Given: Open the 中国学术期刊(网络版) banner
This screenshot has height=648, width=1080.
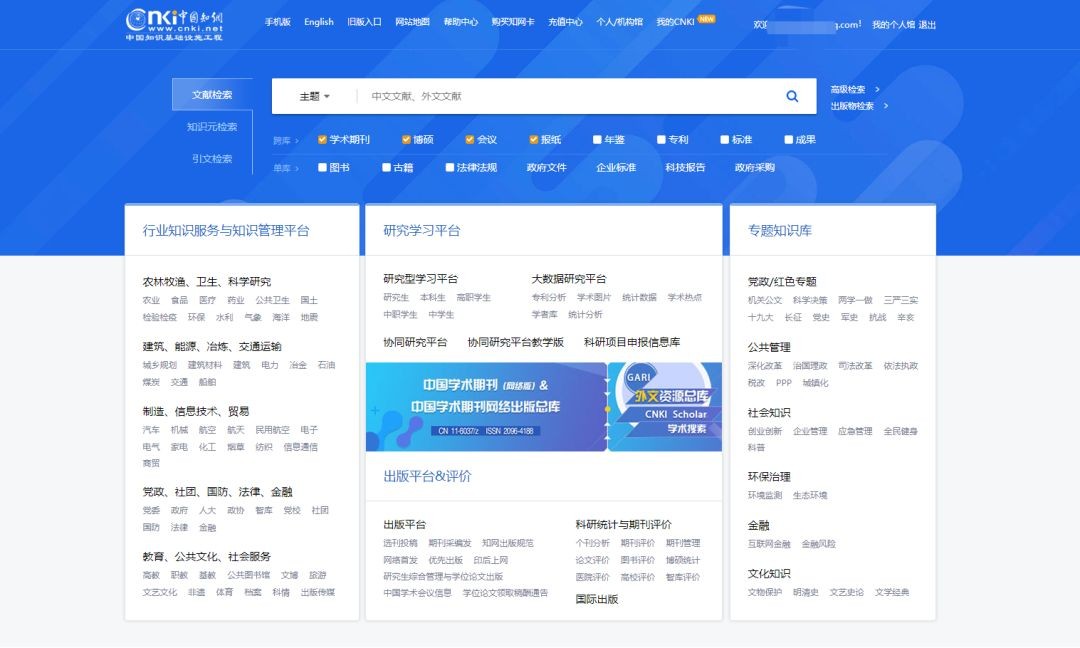Looking at the screenshot, I should 486,407.
